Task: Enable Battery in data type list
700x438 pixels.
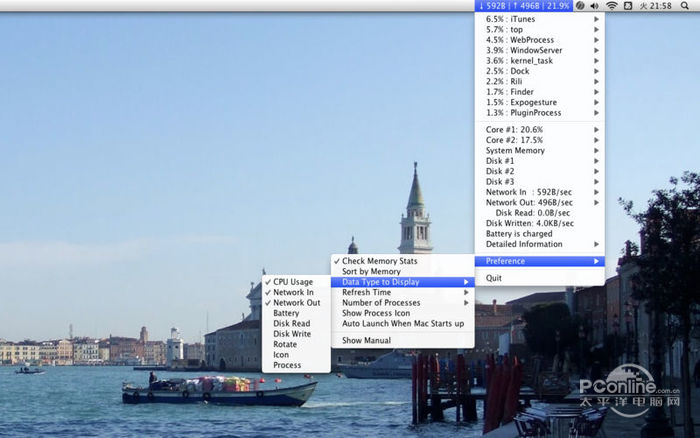Action: click(286, 313)
